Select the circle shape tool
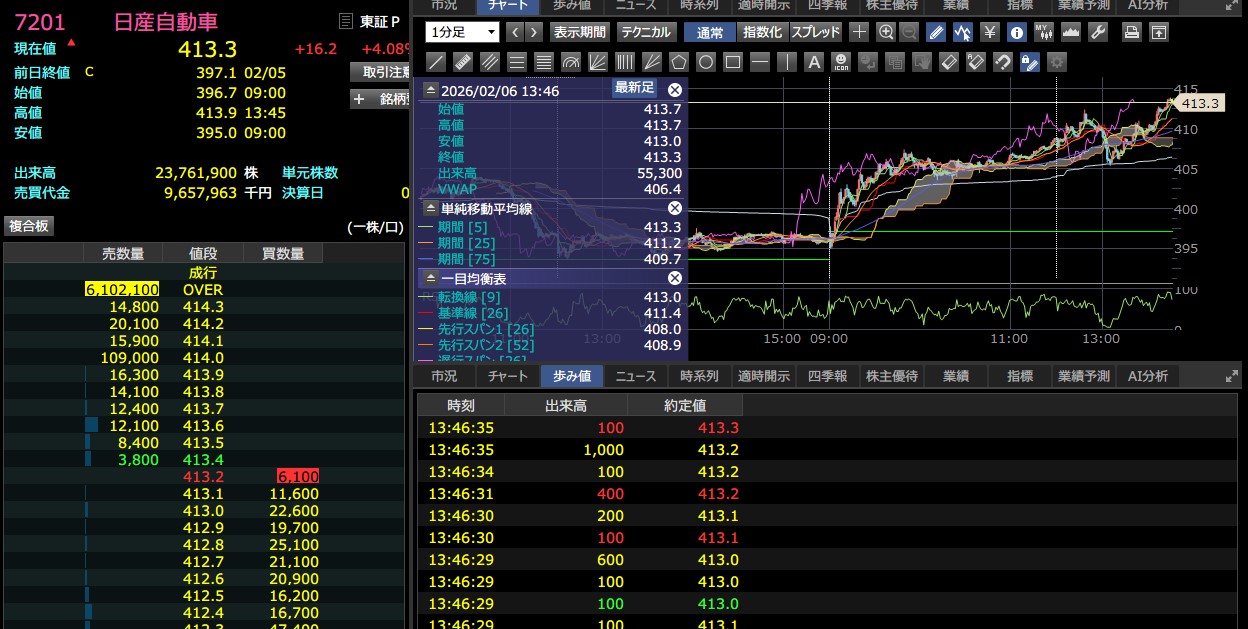1248x629 pixels. 706,62
